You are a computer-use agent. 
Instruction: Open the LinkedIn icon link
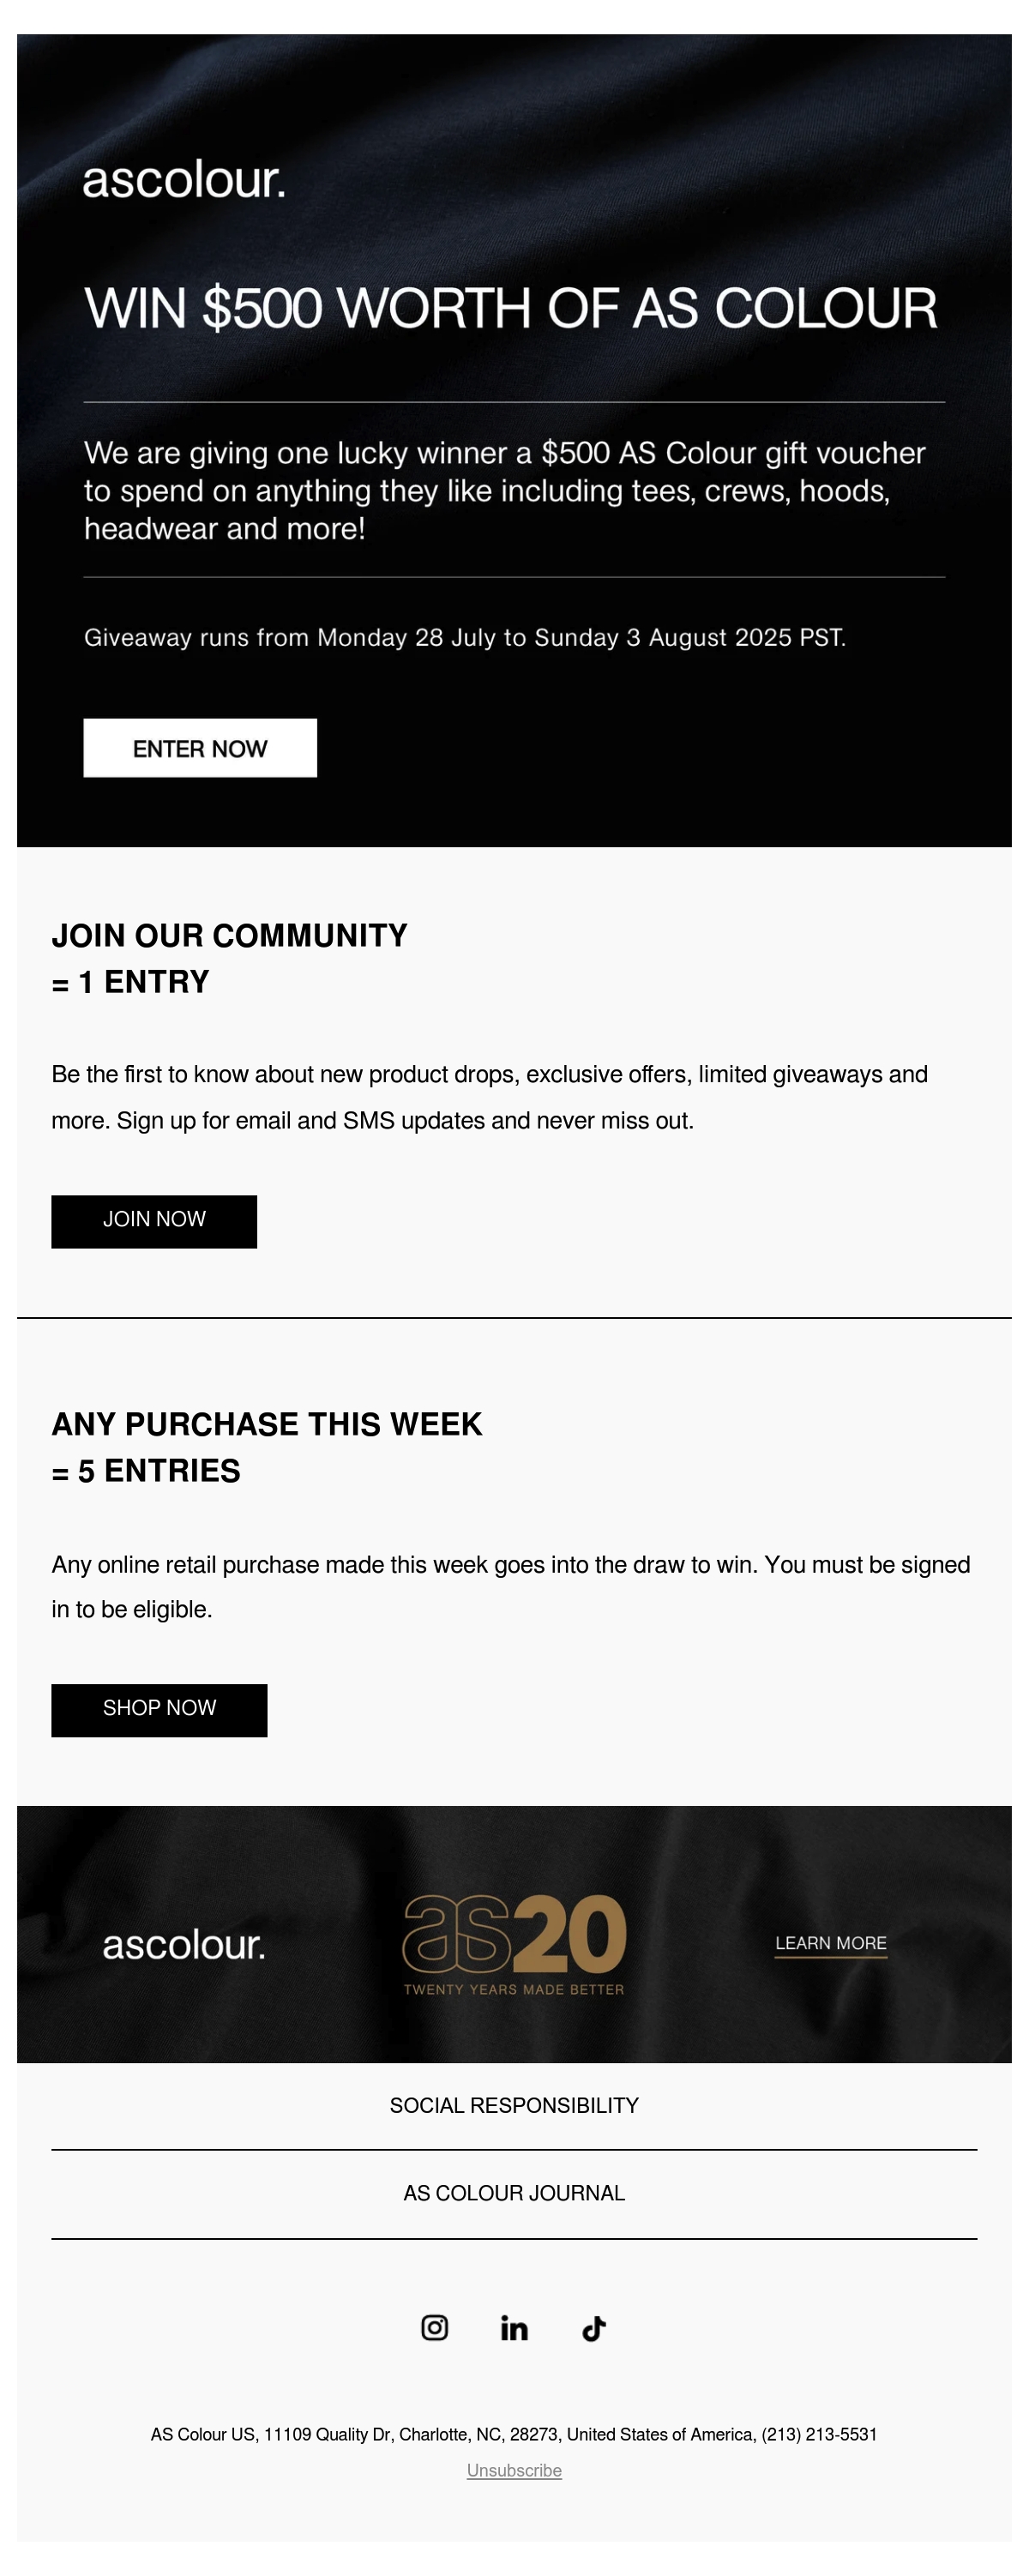[514, 2328]
